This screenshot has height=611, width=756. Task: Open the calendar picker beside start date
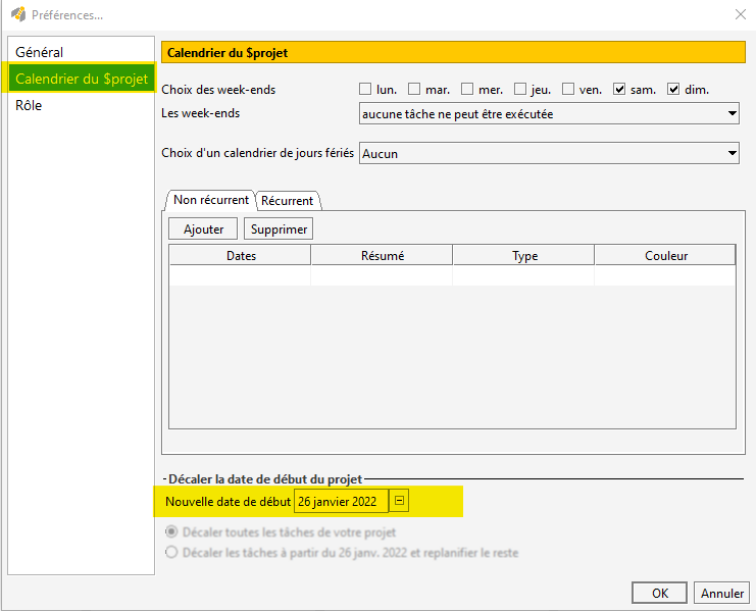click(x=399, y=501)
